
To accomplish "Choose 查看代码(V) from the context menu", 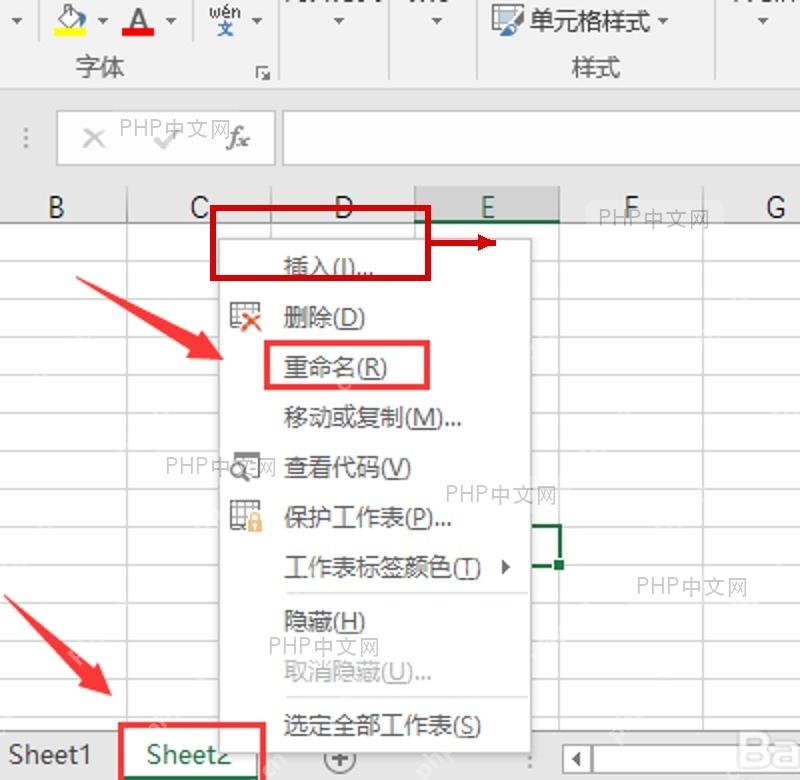I will (x=375, y=467).
